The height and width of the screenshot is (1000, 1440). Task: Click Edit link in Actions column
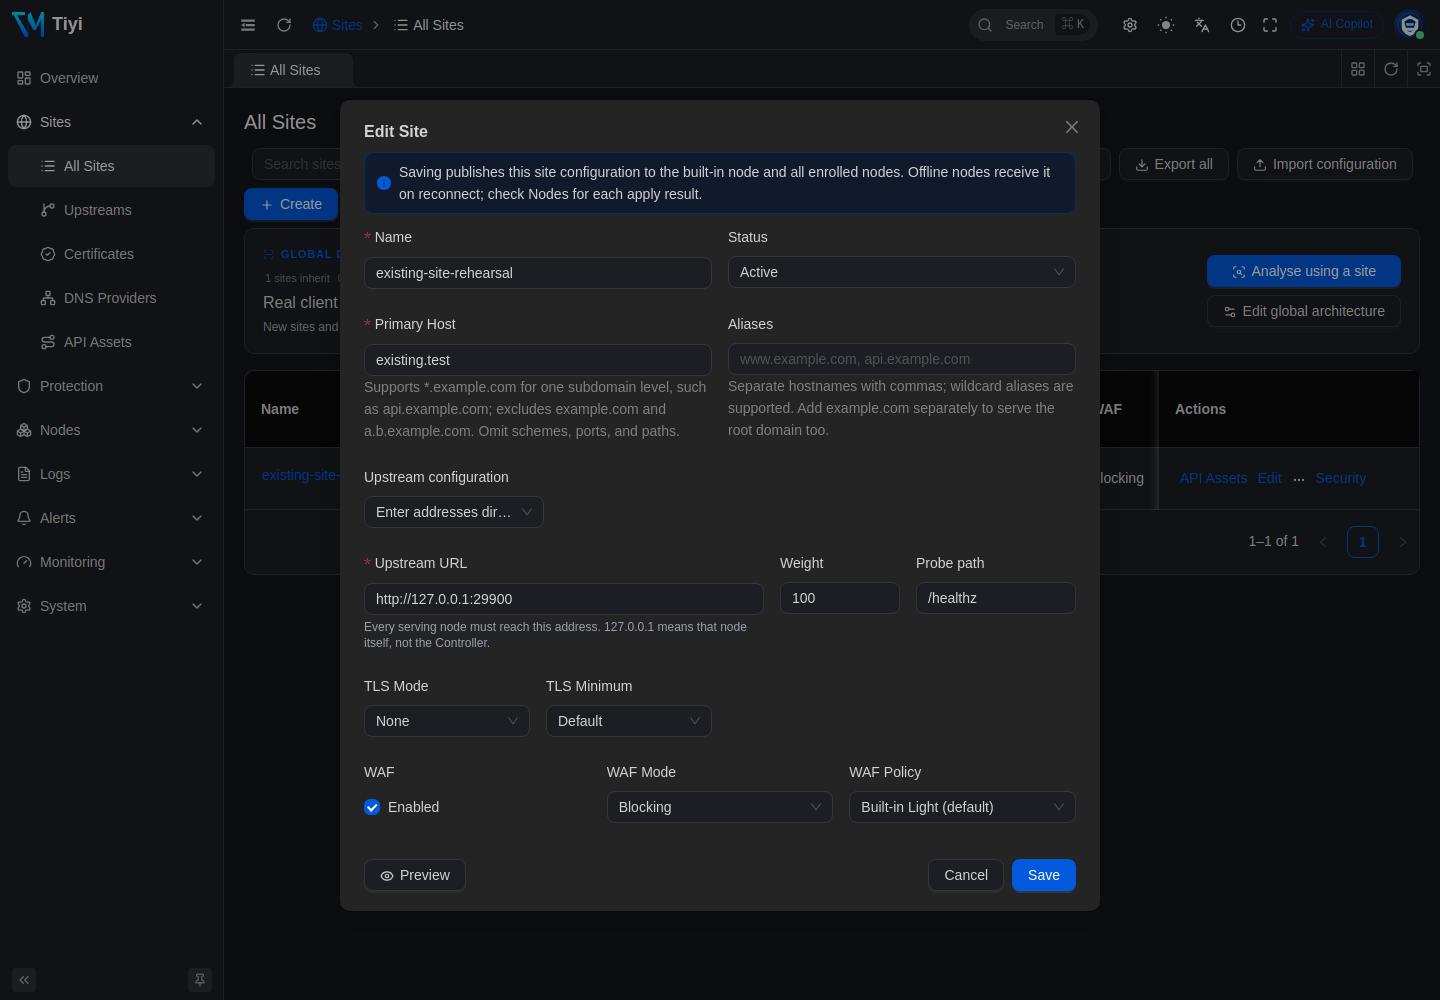click(x=1269, y=478)
